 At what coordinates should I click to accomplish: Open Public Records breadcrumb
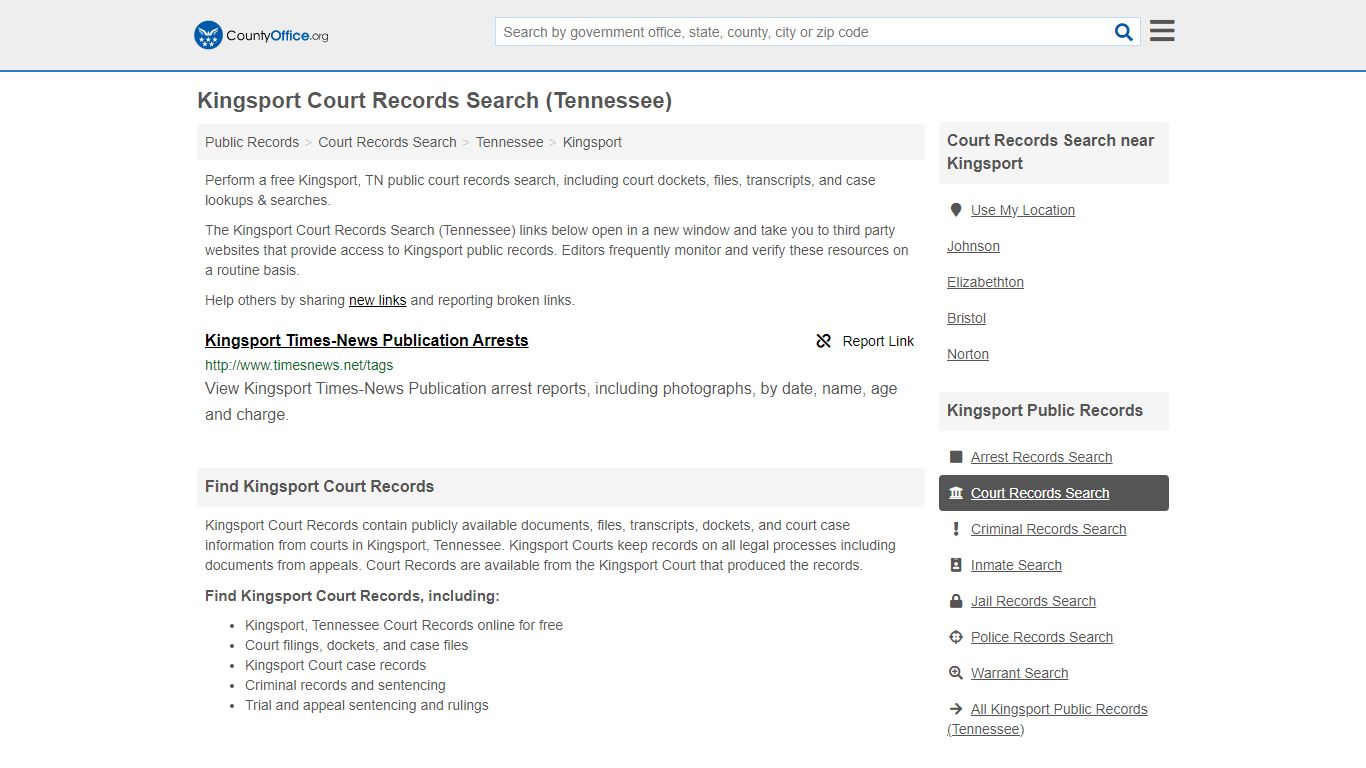(252, 142)
